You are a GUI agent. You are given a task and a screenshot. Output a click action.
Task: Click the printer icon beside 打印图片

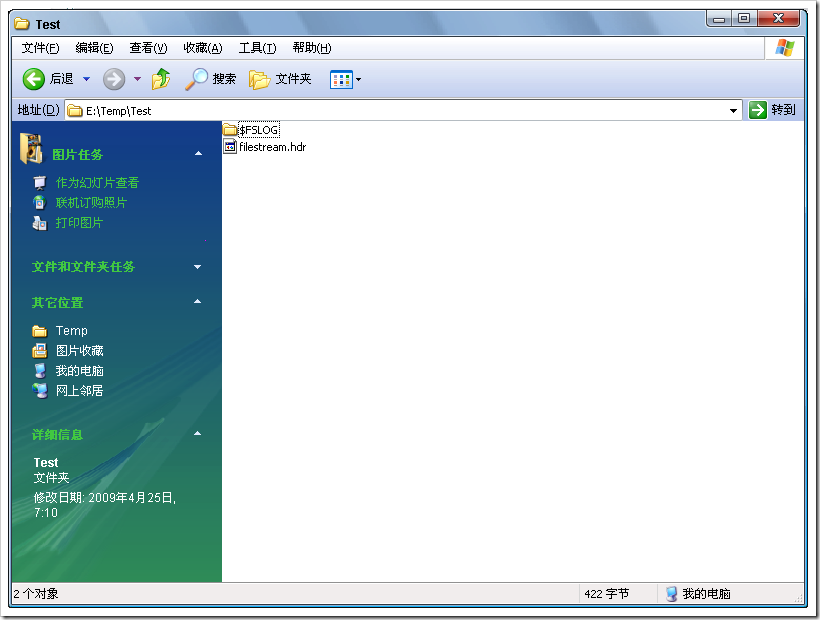40,223
